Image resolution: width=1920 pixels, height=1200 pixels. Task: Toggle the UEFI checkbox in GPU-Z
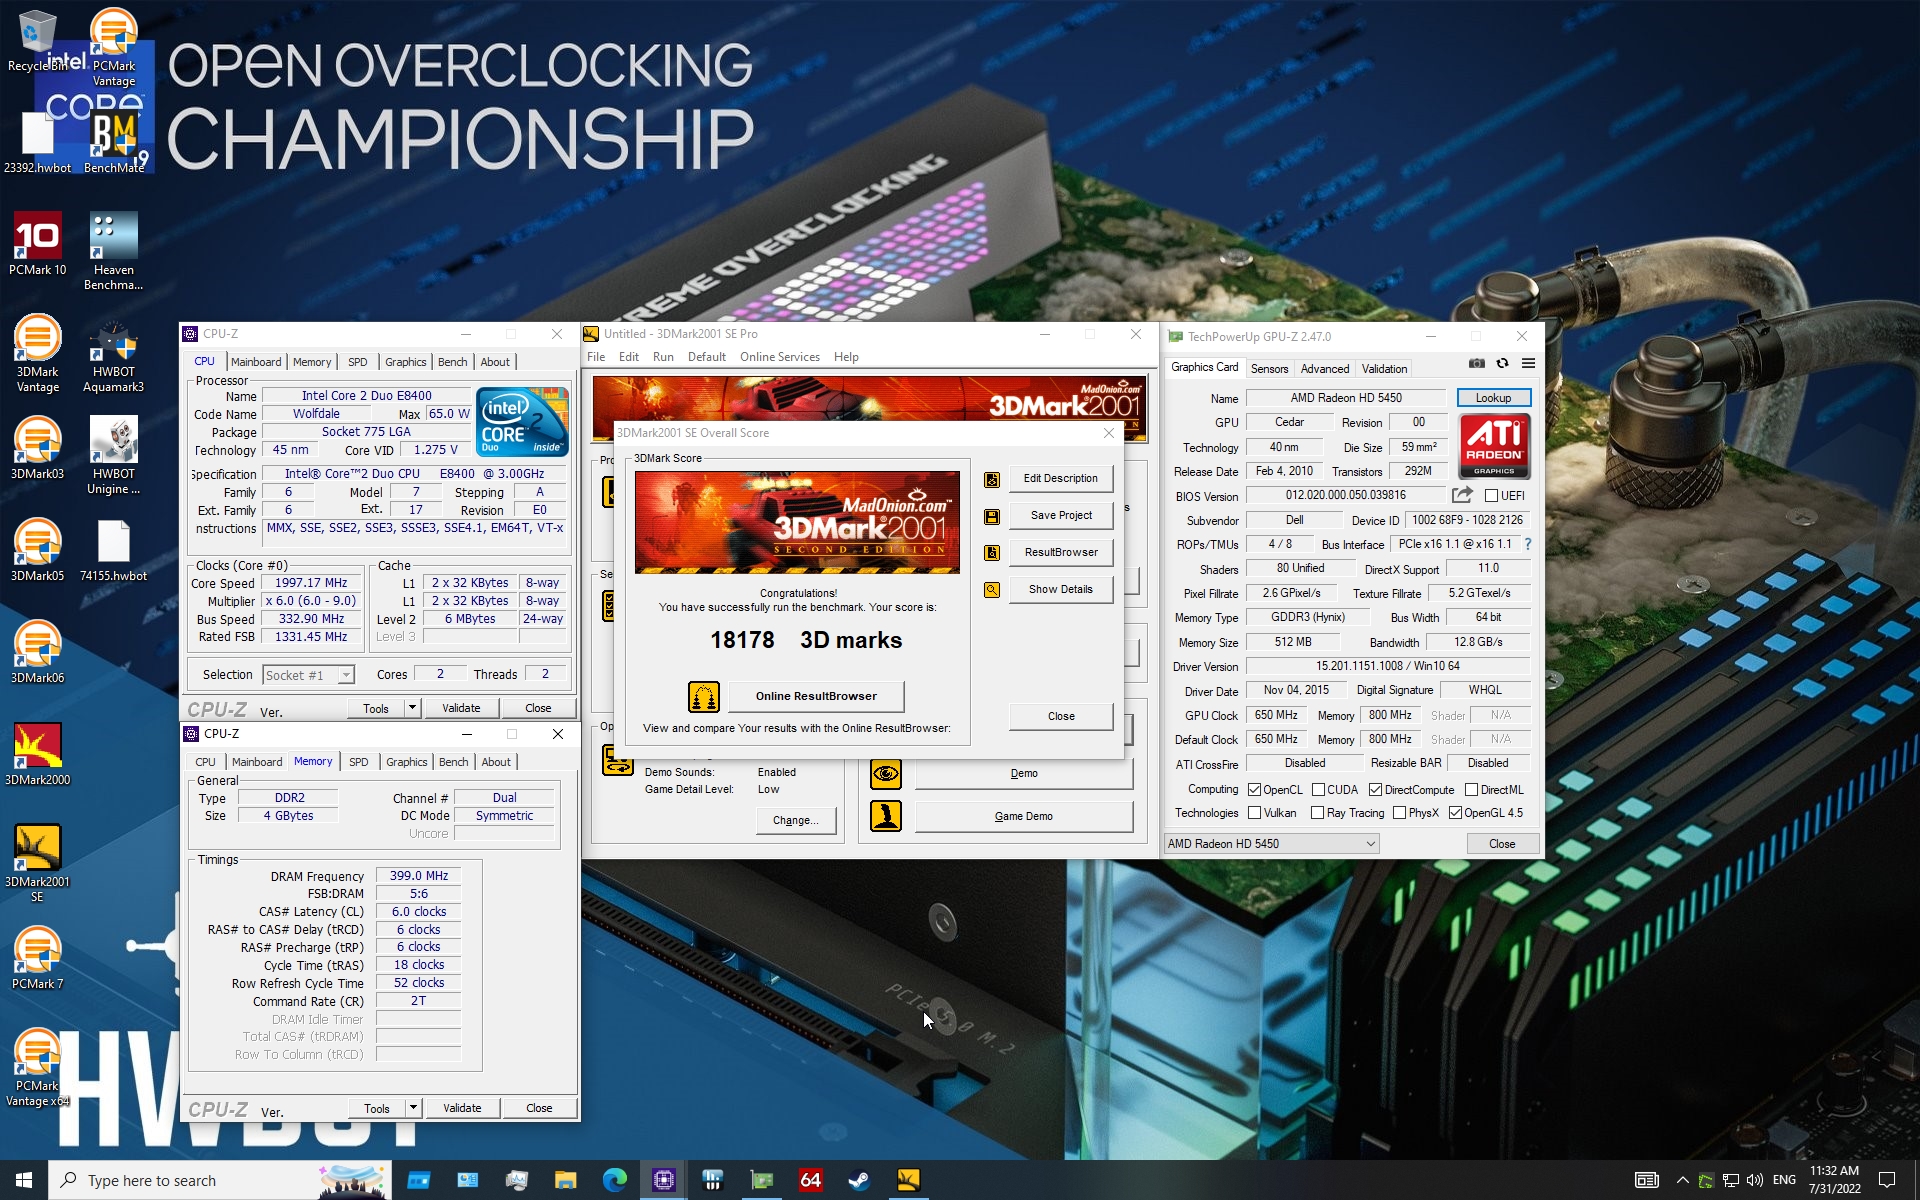tap(1491, 496)
